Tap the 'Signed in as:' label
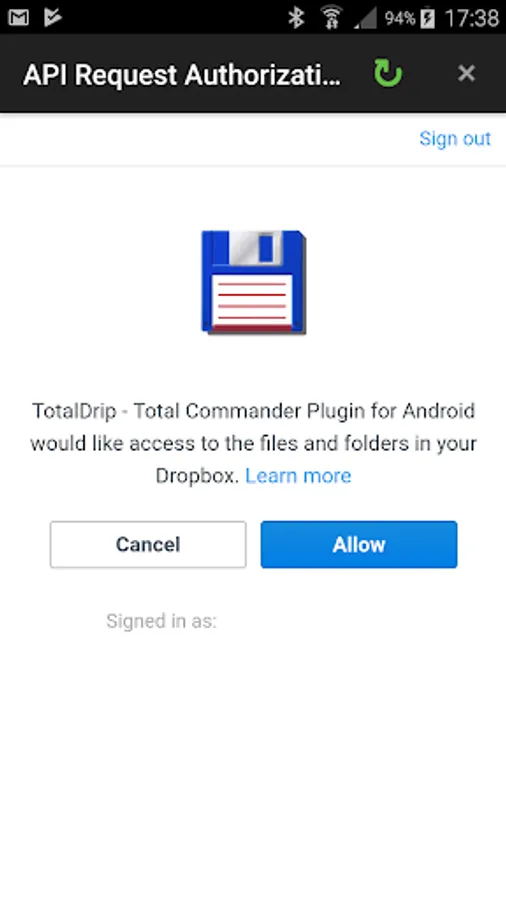This screenshot has height=900, width=506. 161,621
